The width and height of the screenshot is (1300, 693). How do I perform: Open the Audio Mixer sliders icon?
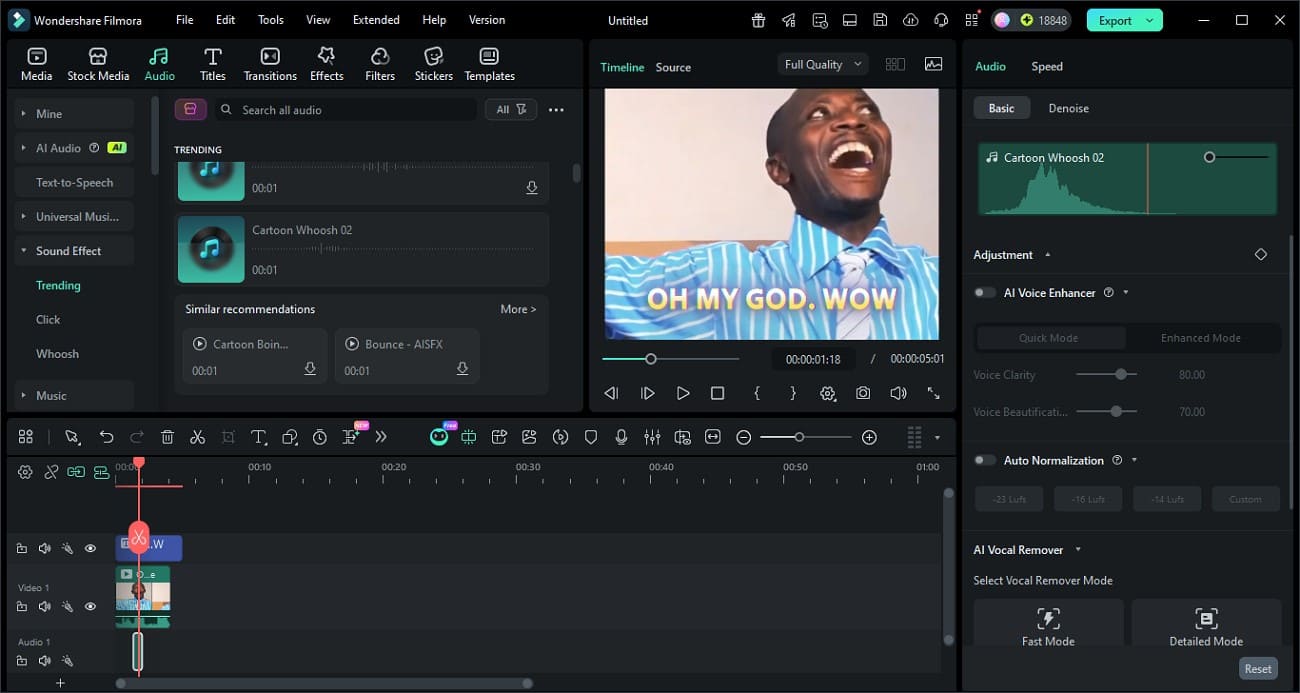tap(652, 436)
